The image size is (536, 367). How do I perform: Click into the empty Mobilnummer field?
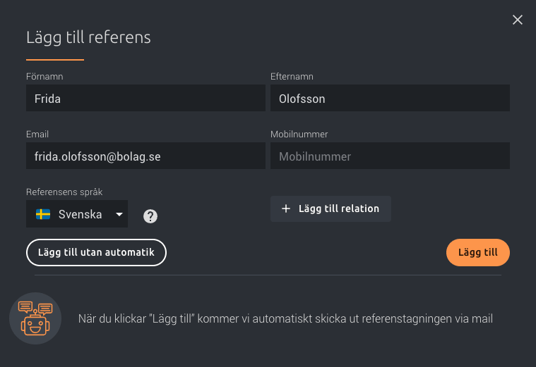(390, 156)
